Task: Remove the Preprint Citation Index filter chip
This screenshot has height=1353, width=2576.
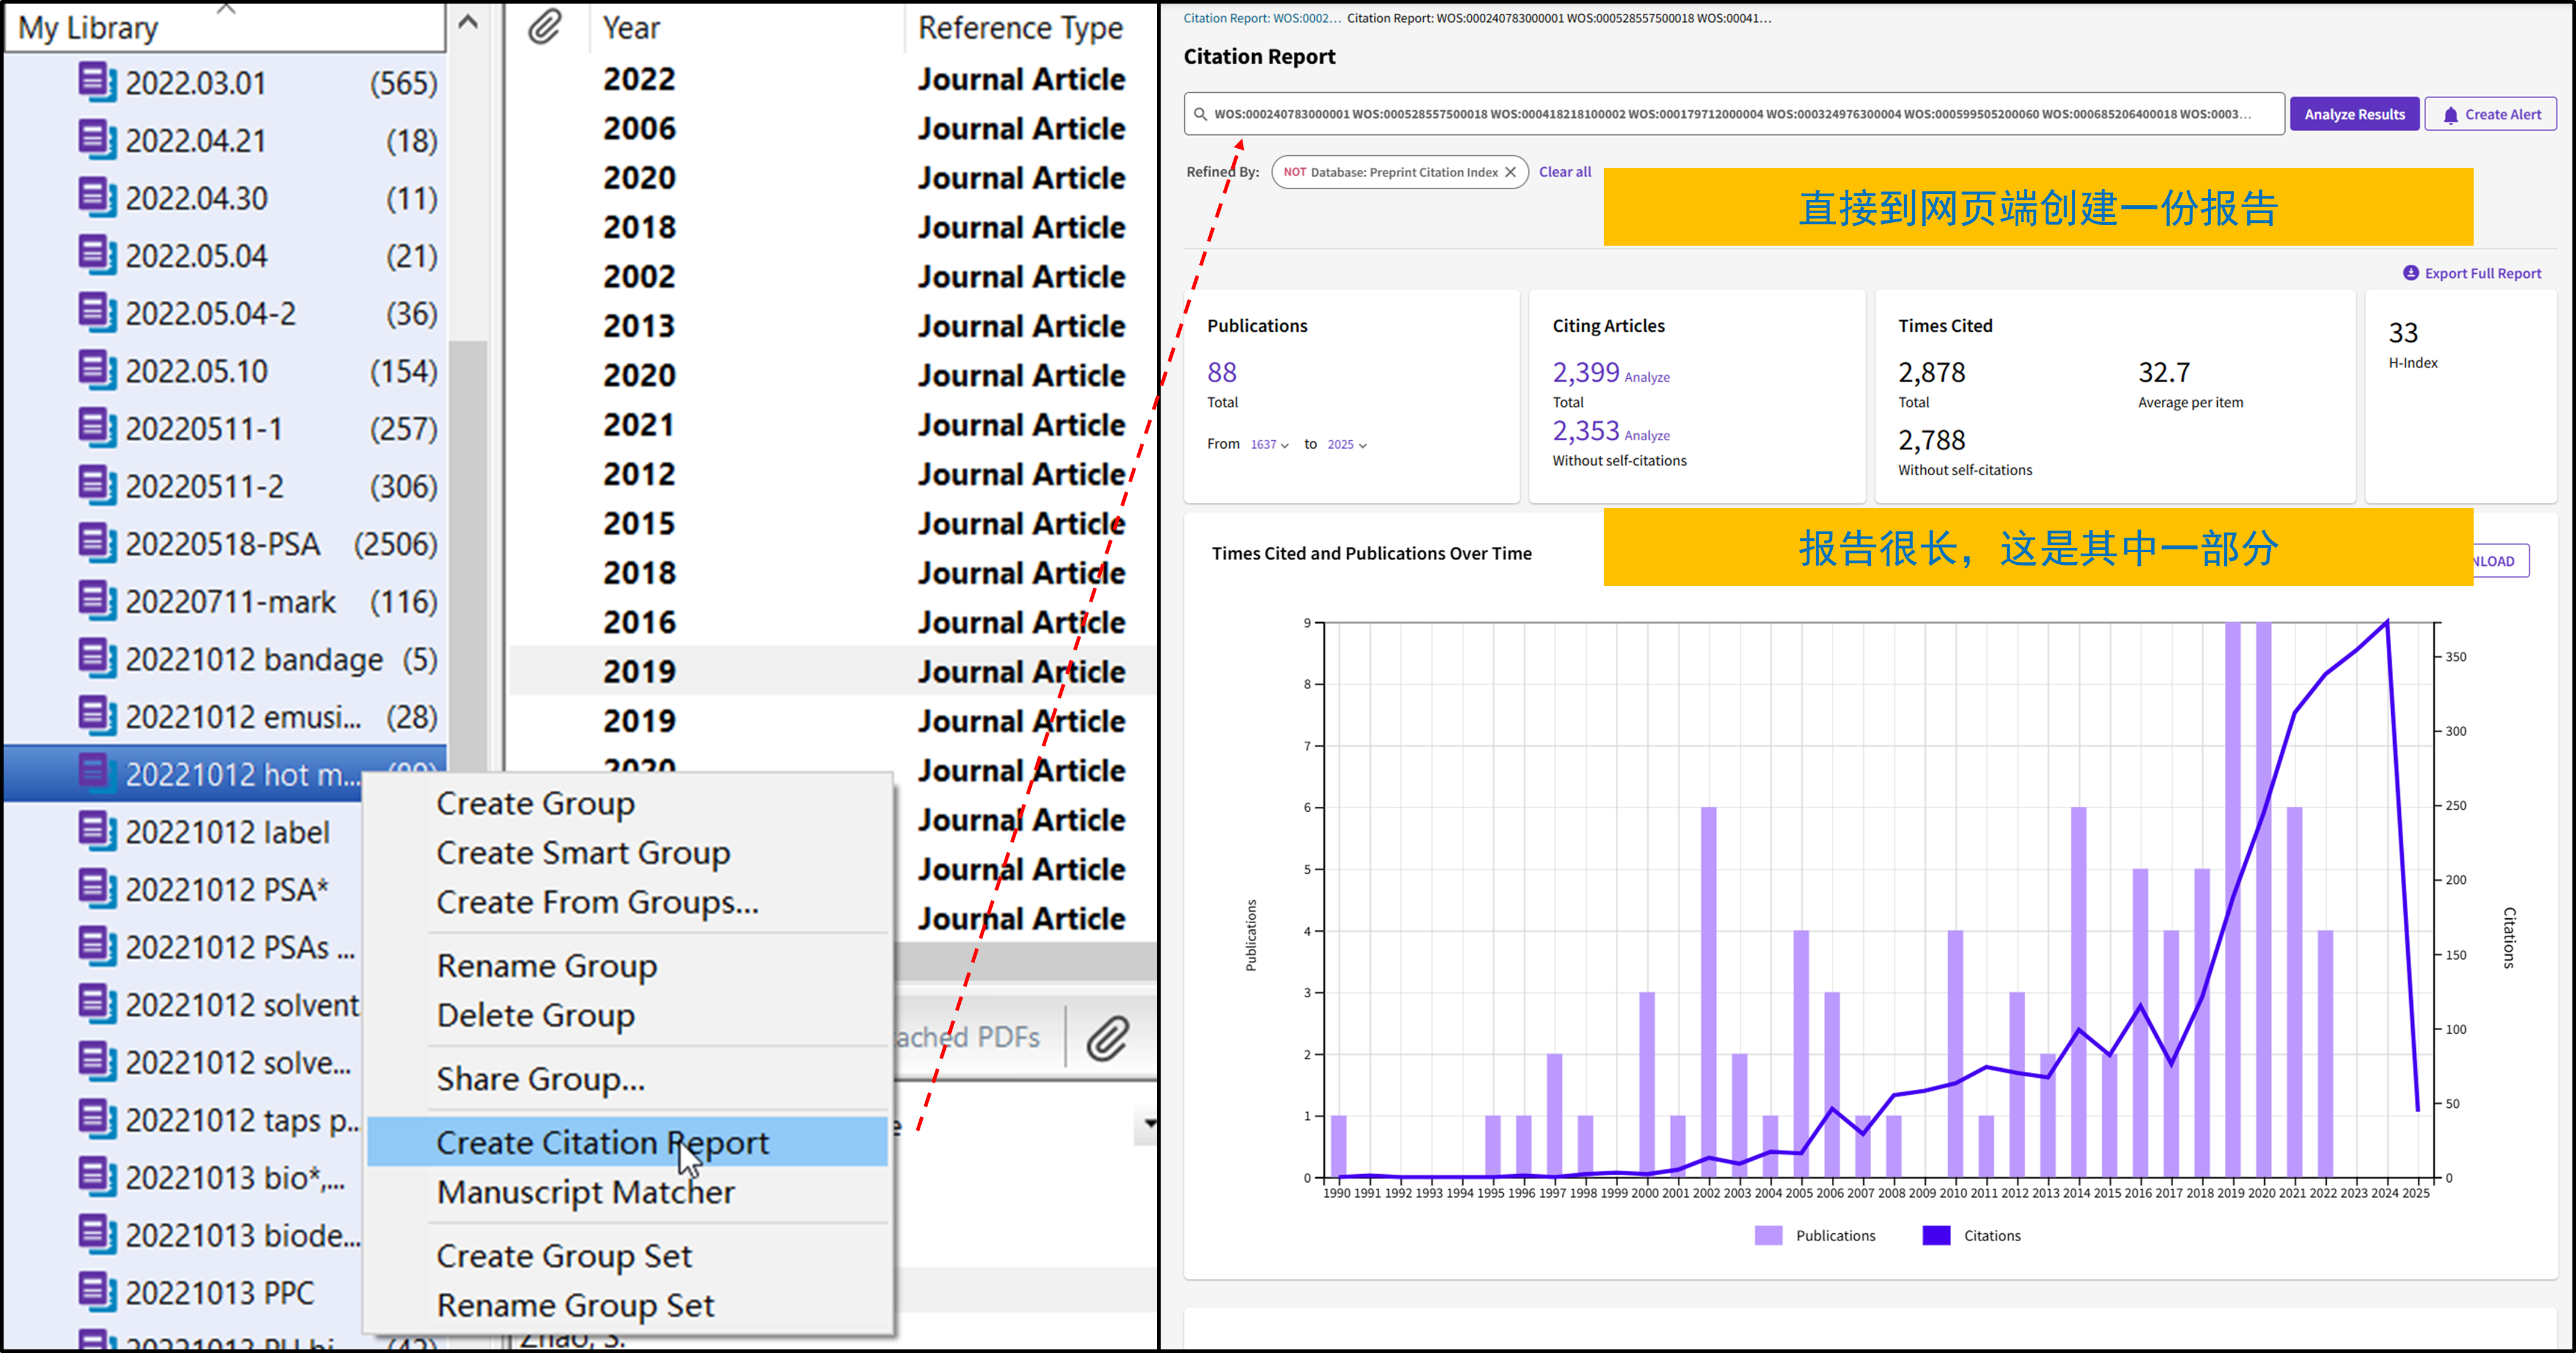Action: pyautogui.click(x=1510, y=172)
